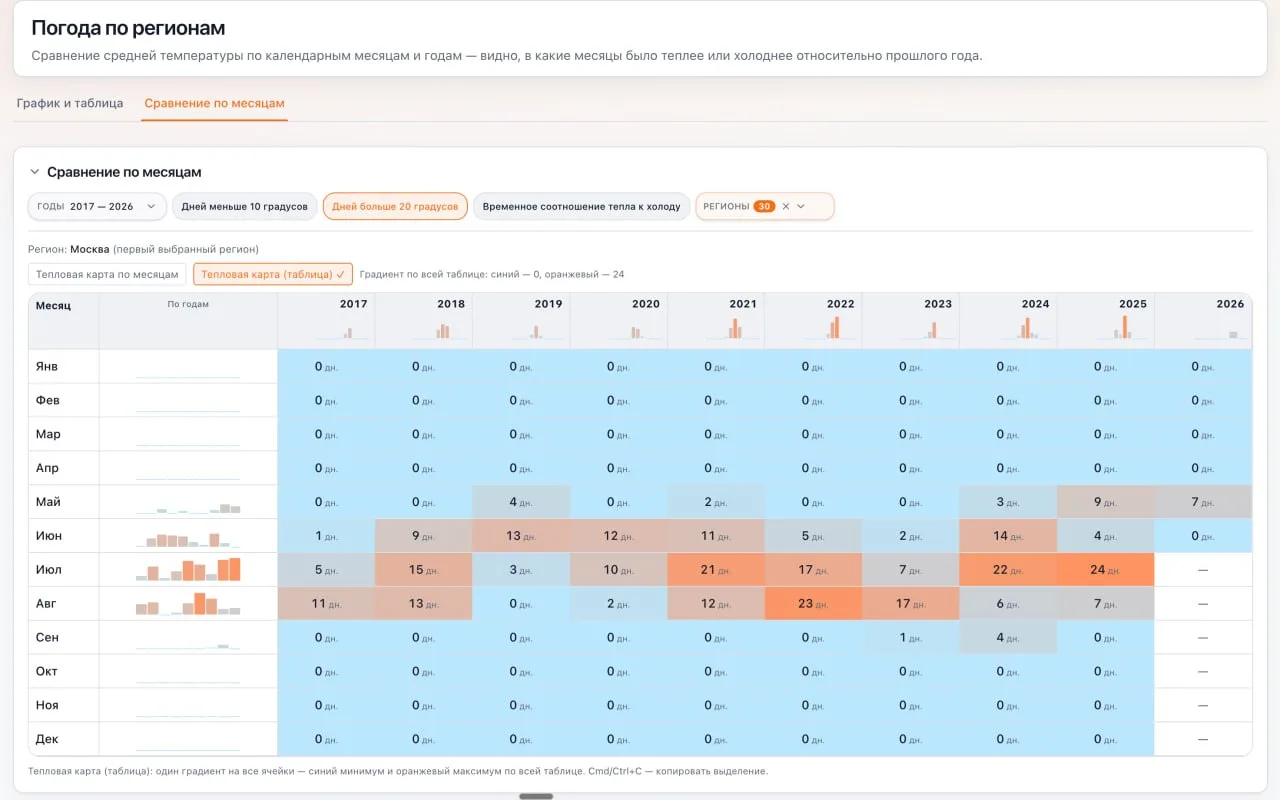Click the horizontal scrollbar handle at bottom
1280x800 pixels.
(536, 796)
